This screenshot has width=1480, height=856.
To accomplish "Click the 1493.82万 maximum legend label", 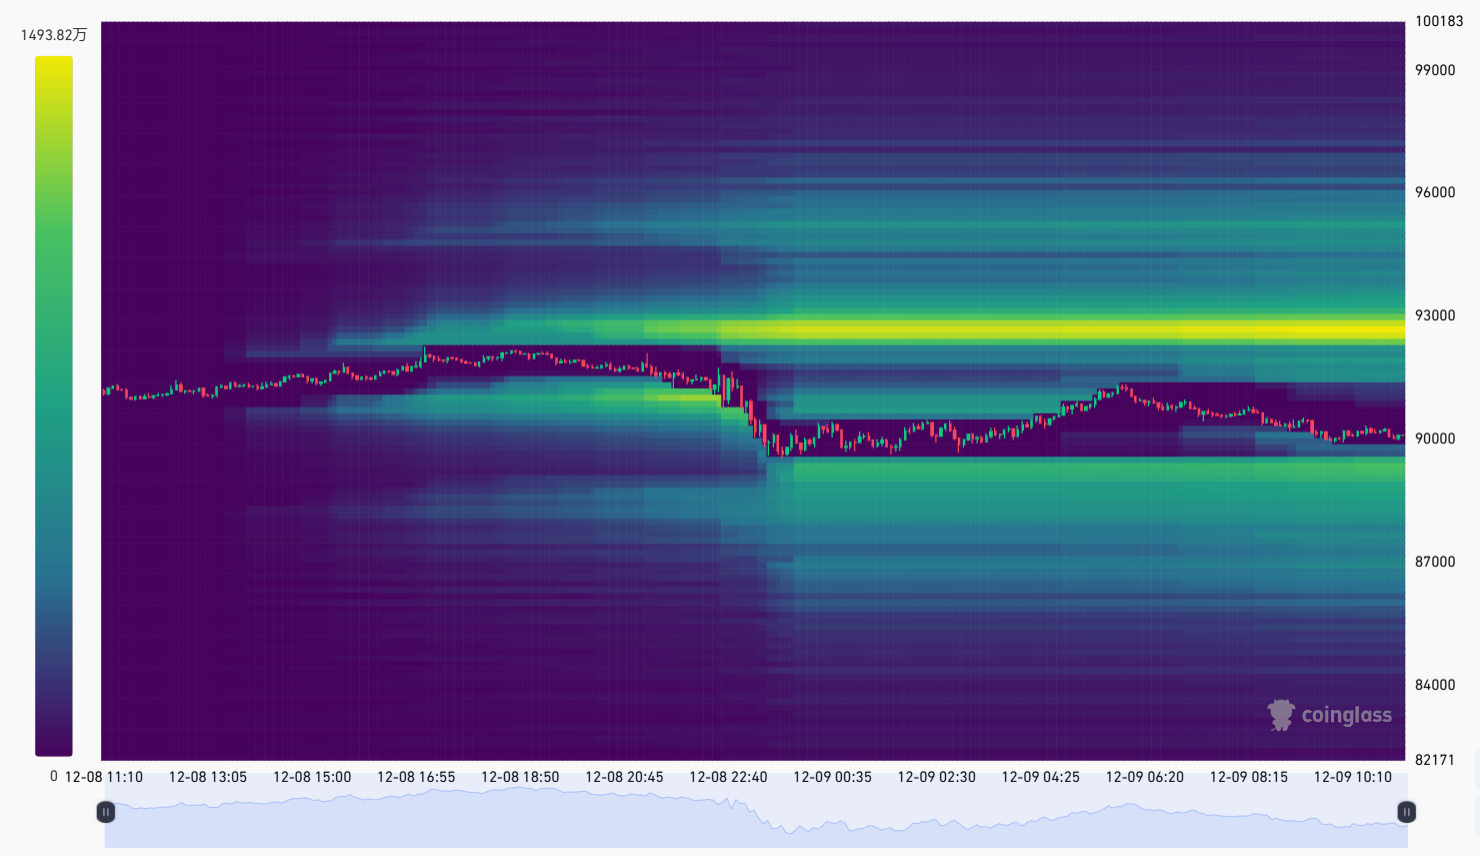I will pyautogui.click(x=54, y=35).
